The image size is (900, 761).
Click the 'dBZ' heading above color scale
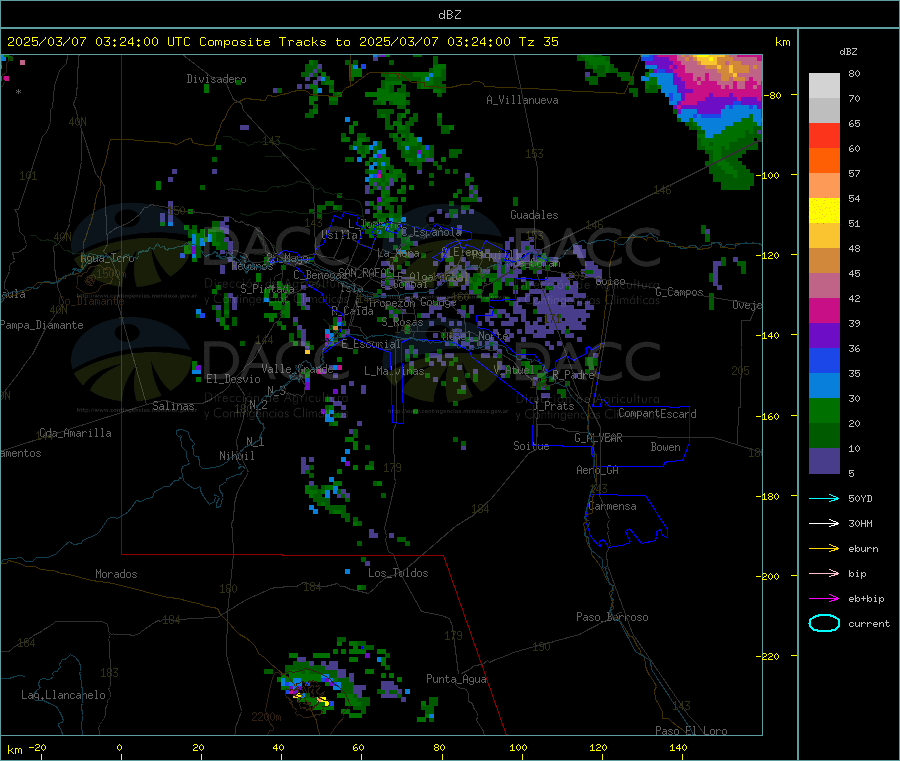(x=848, y=52)
